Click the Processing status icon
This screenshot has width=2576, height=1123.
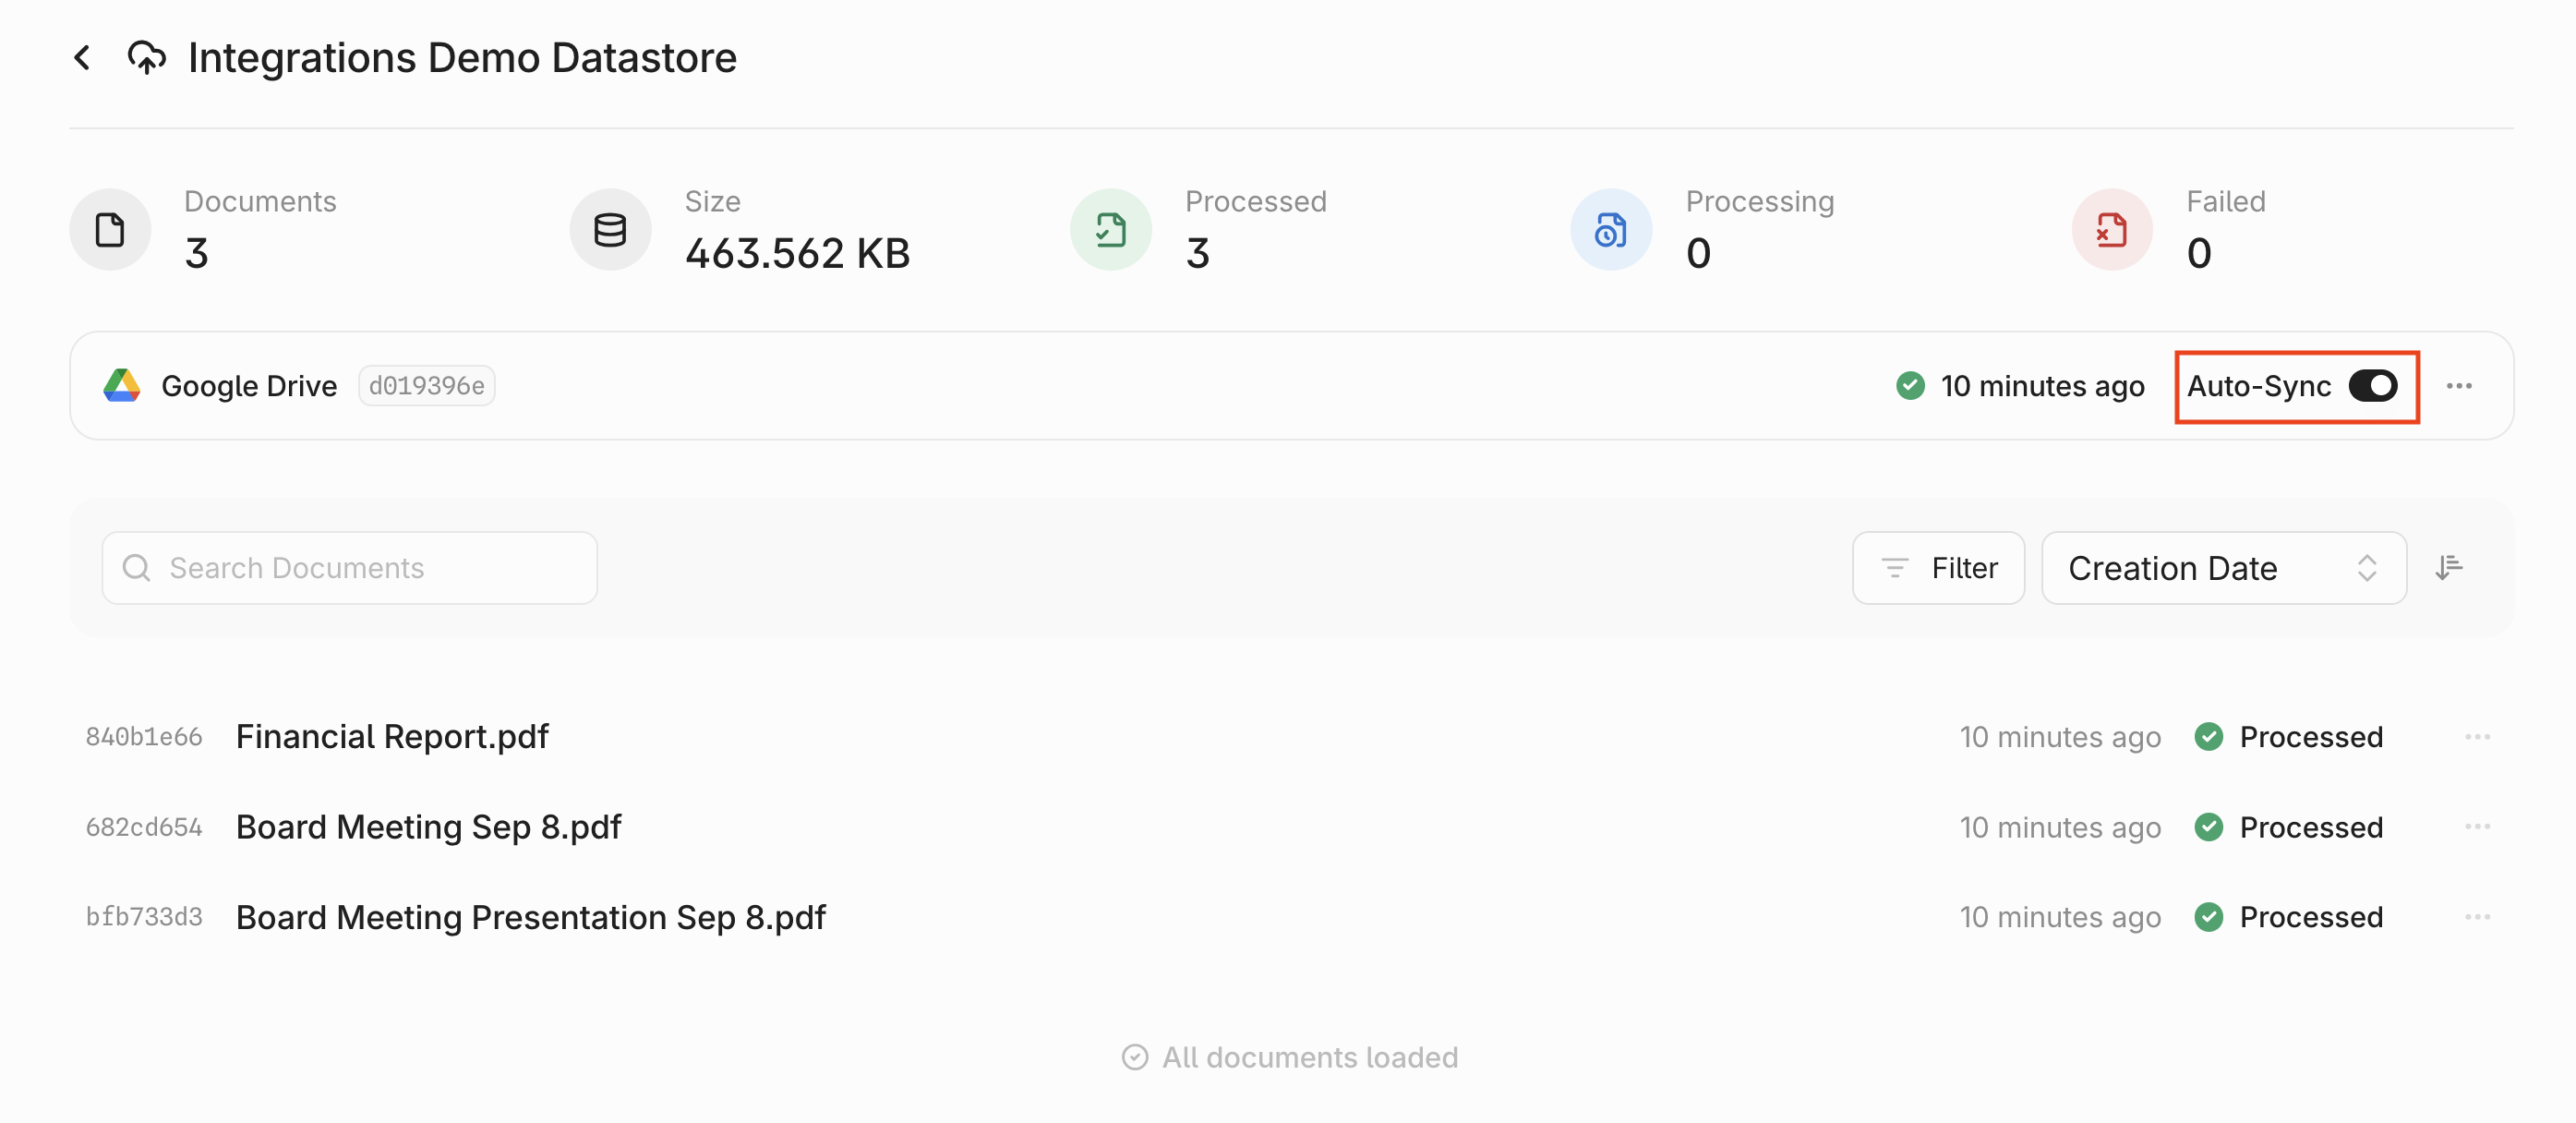(x=1610, y=229)
